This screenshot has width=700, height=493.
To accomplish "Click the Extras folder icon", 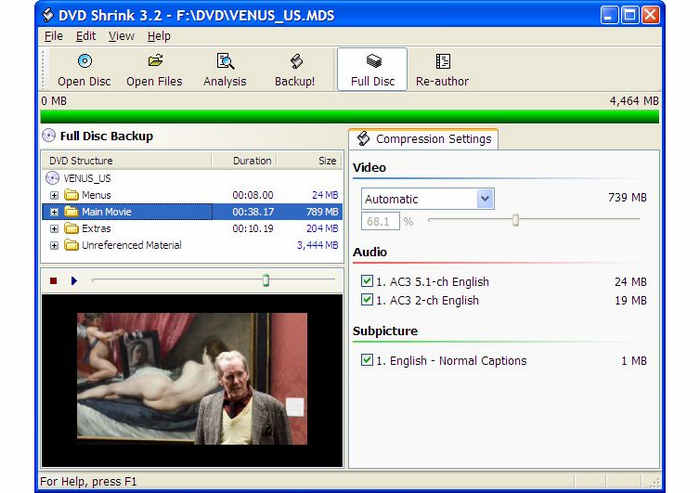I will (x=71, y=228).
